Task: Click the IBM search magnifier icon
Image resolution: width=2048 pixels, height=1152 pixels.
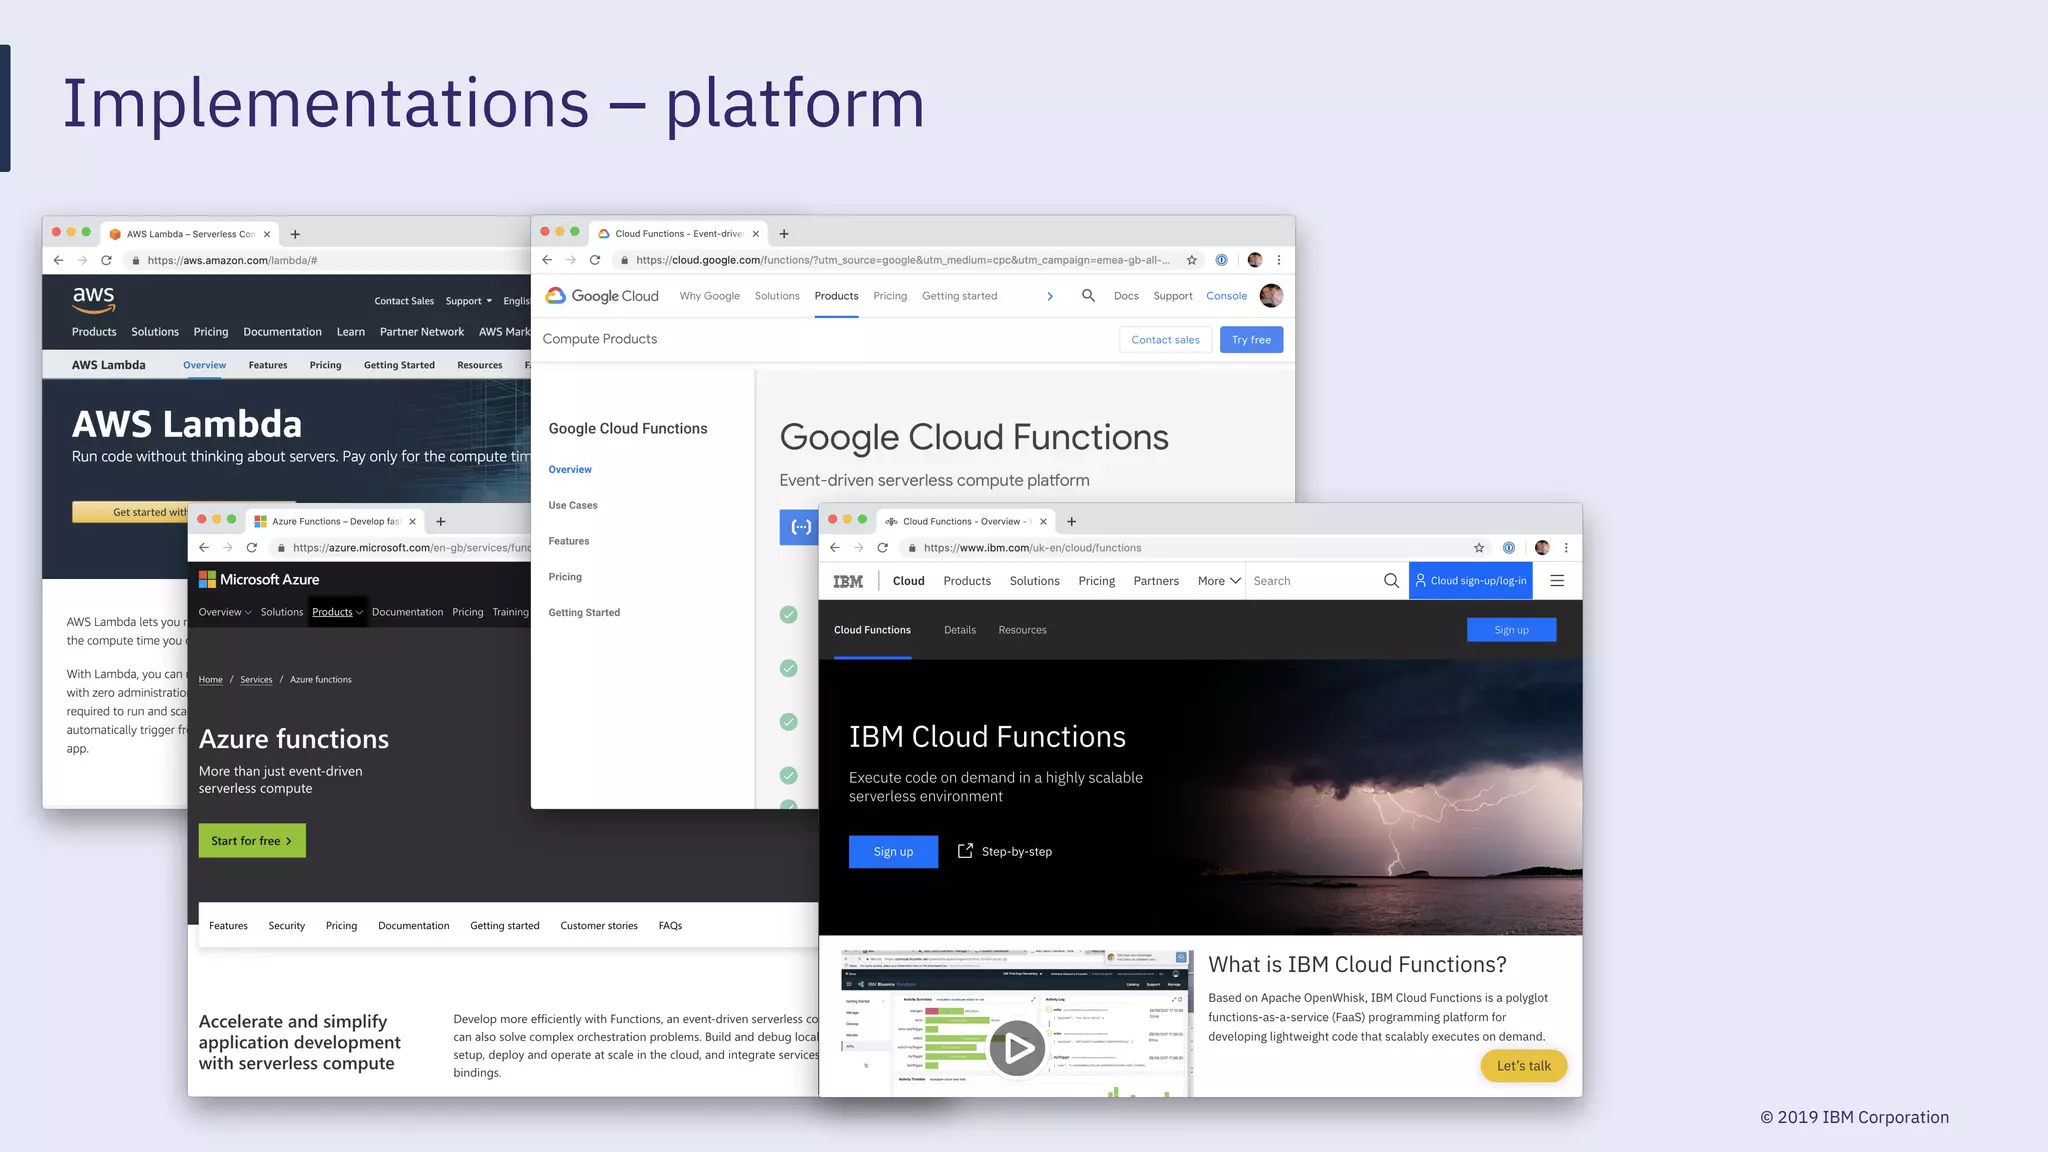Action: (1391, 581)
